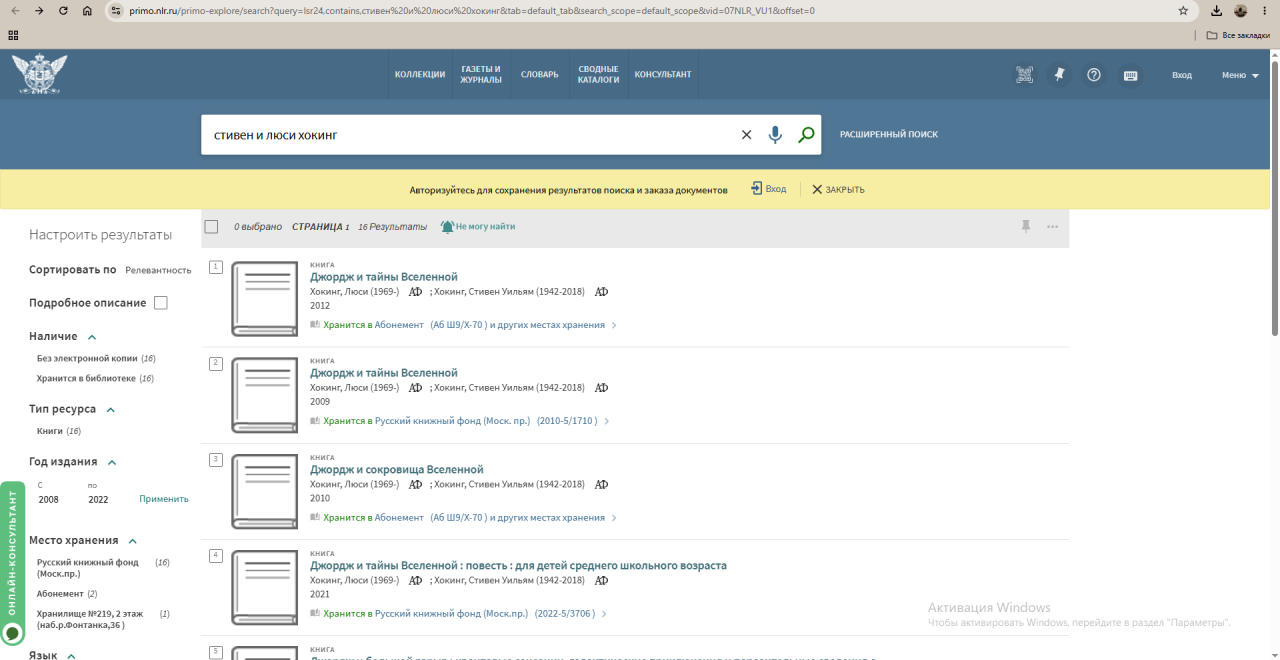Open result 4 titled повесть для детей среднего школьного возраста
Viewport: 1280px width, 660px height.
(x=518, y=566)
